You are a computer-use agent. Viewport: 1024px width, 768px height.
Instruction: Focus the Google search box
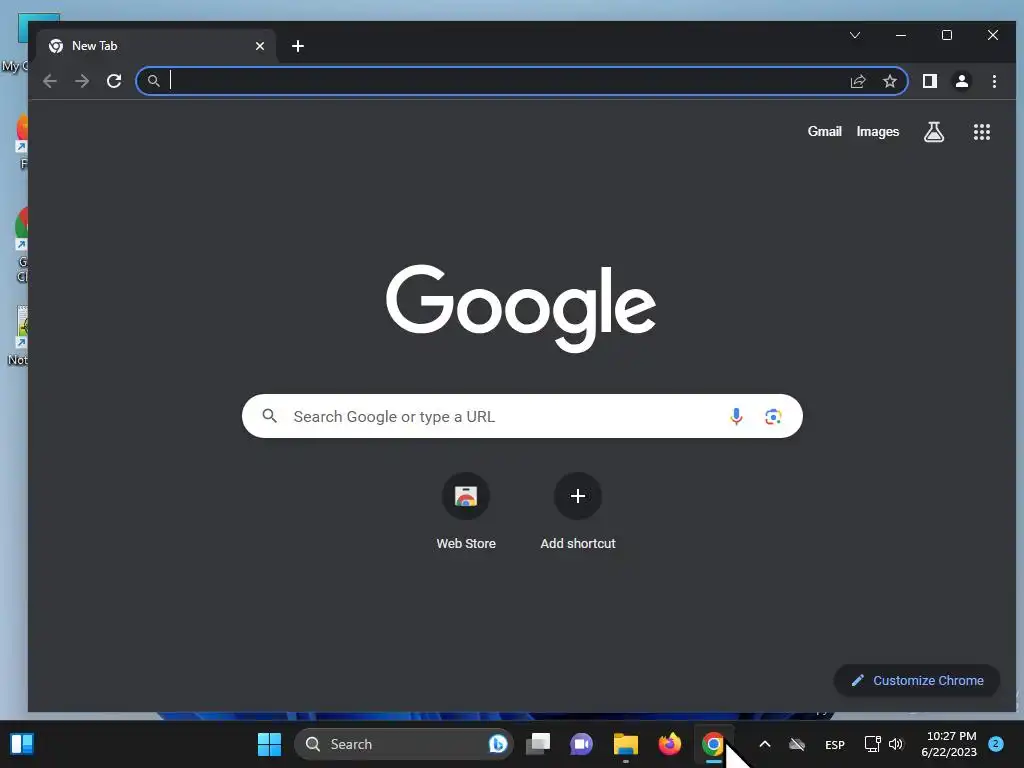point(522,416)
